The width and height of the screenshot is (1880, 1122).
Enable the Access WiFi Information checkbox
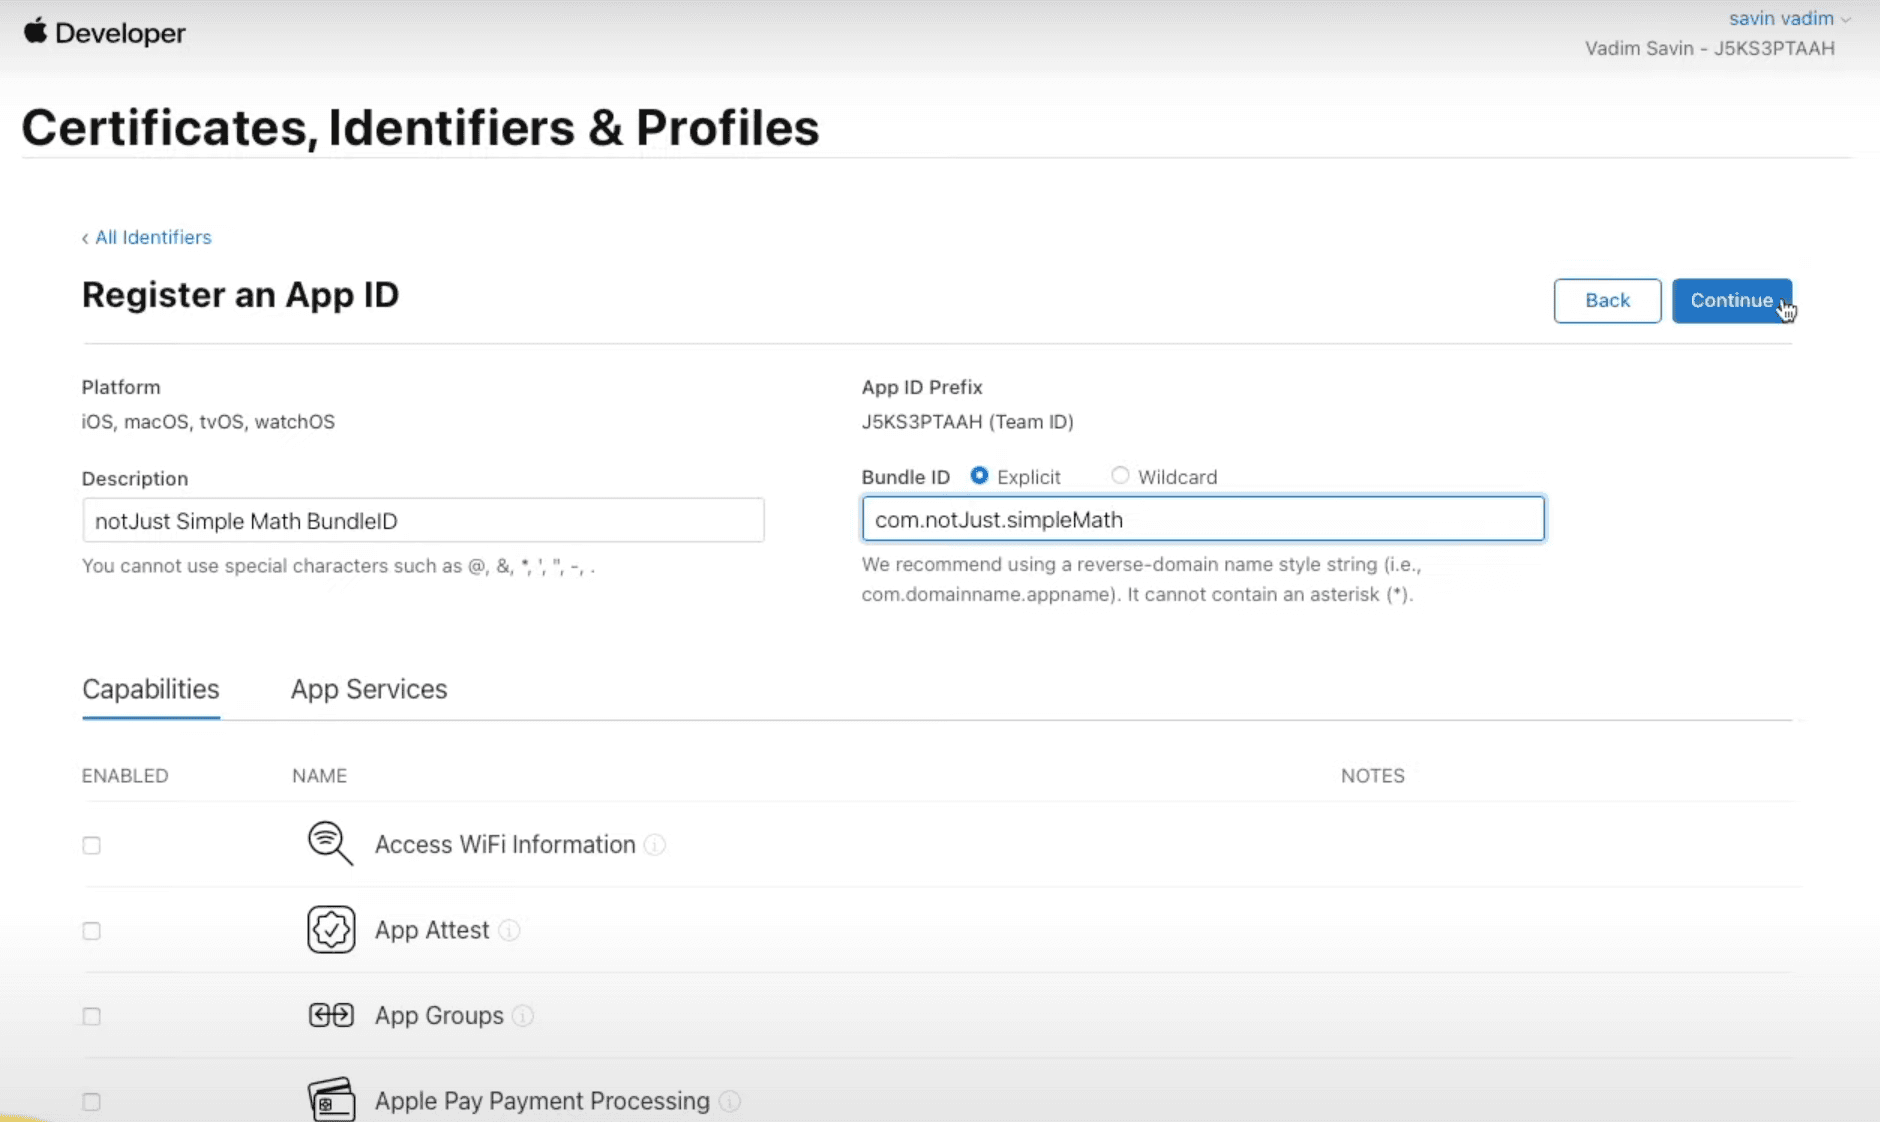(92, 846)
